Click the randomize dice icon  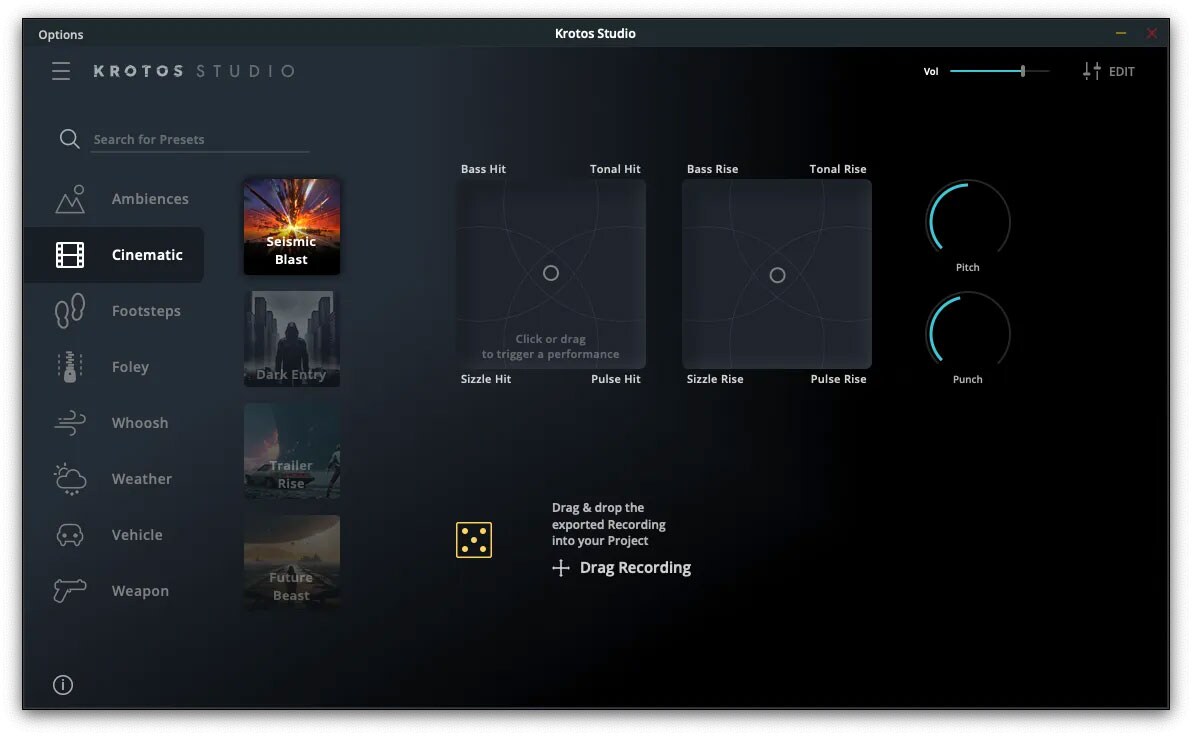474,540
